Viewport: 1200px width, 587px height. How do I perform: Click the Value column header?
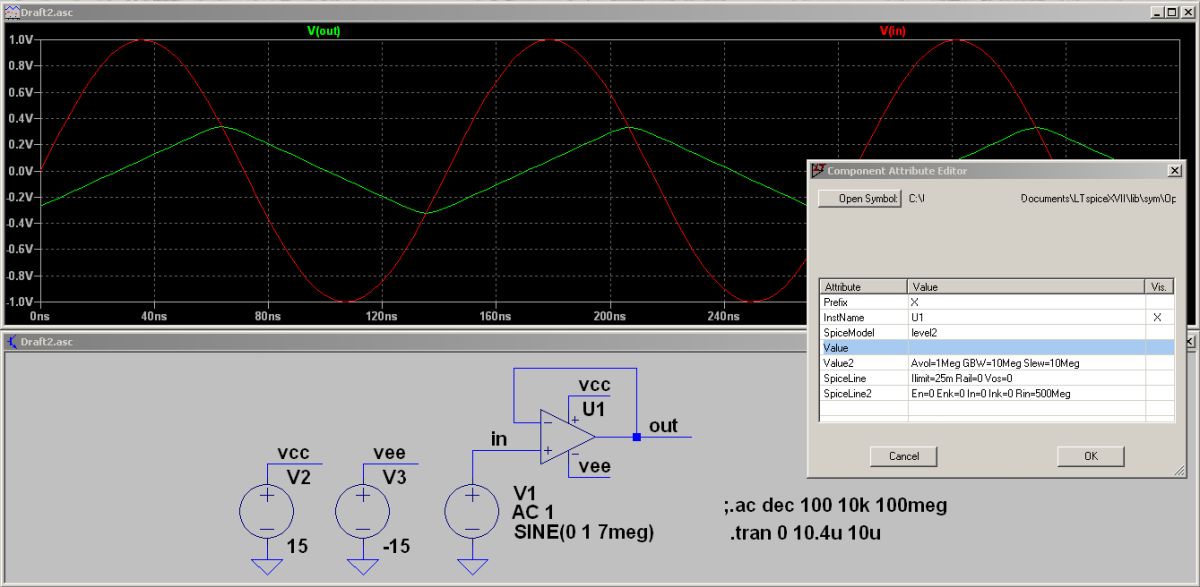[x=1026, y=286]
